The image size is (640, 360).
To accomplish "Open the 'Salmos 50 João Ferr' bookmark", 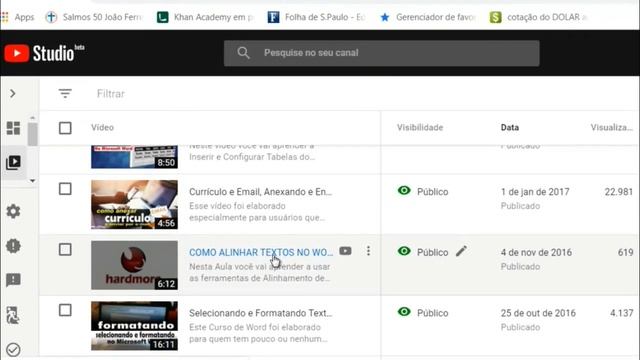I will pyautogui.click(x=93, y=17).
